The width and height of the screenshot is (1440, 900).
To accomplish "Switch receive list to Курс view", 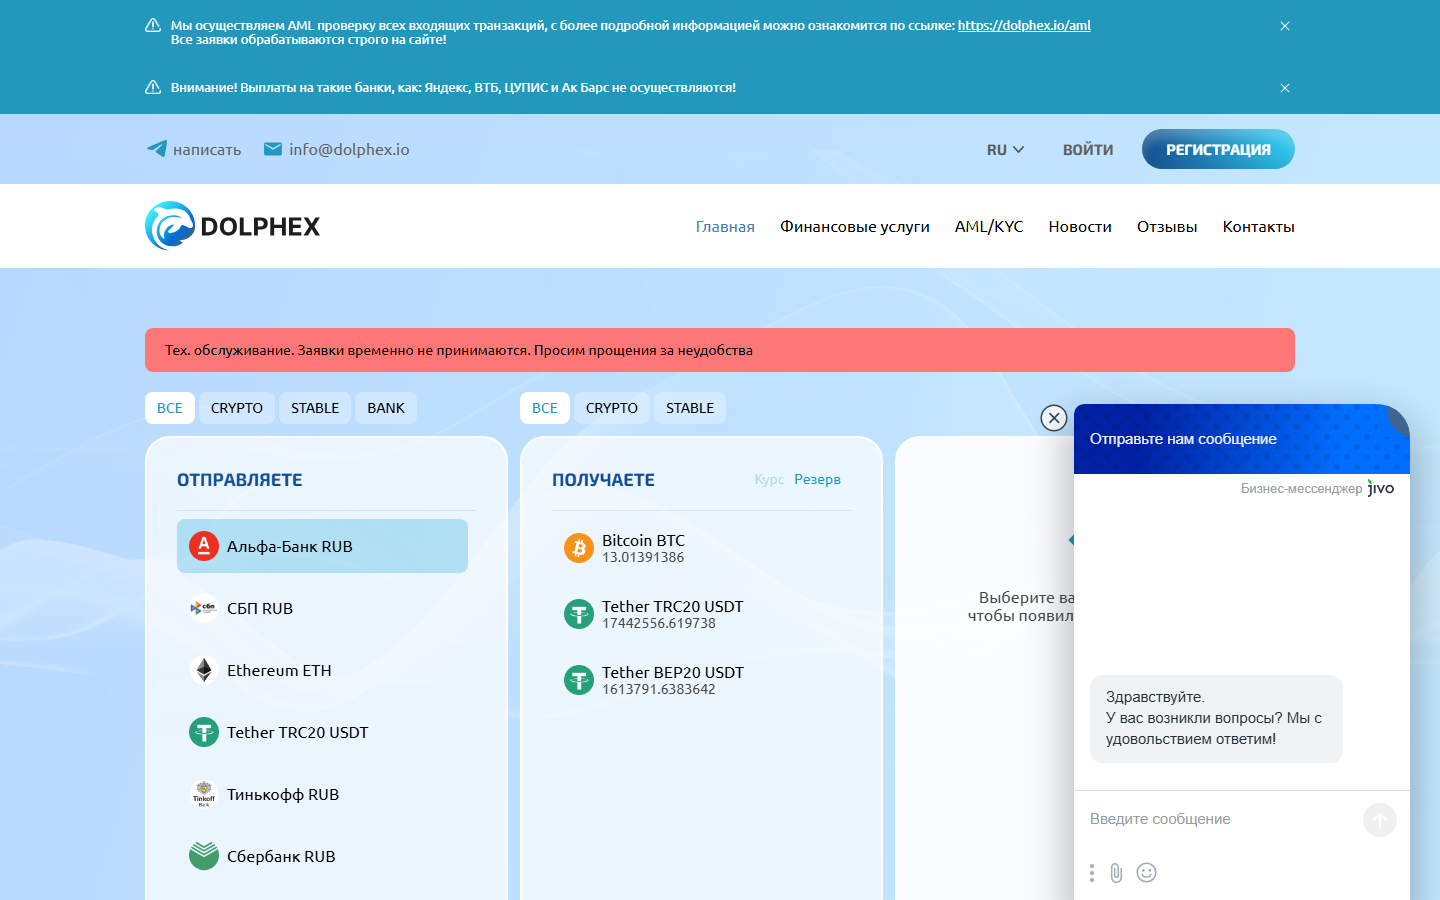I will pos(769,480).
